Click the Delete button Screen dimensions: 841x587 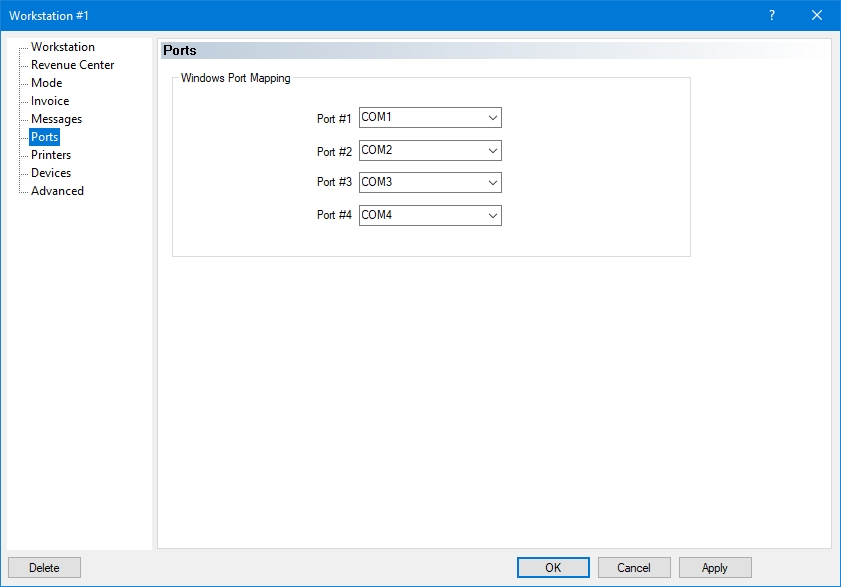(x=44, y=568)
